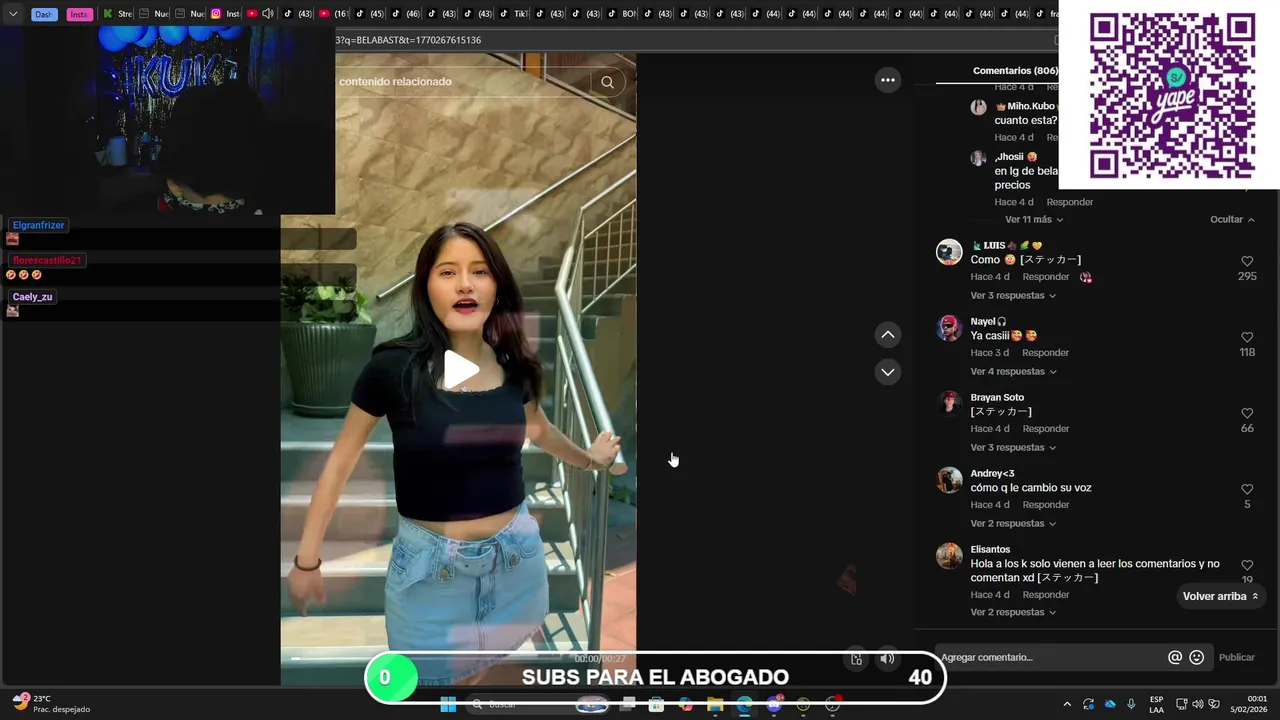
Task: Expand Ver 11 más replies
Action: 1034,220
